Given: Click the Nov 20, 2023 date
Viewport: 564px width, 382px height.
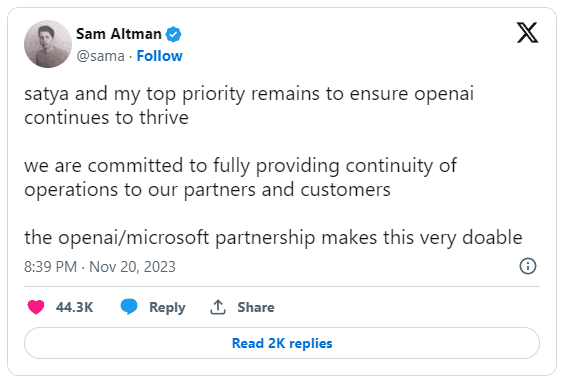Looking at the screenshot, I should click(x=132, y=267).
